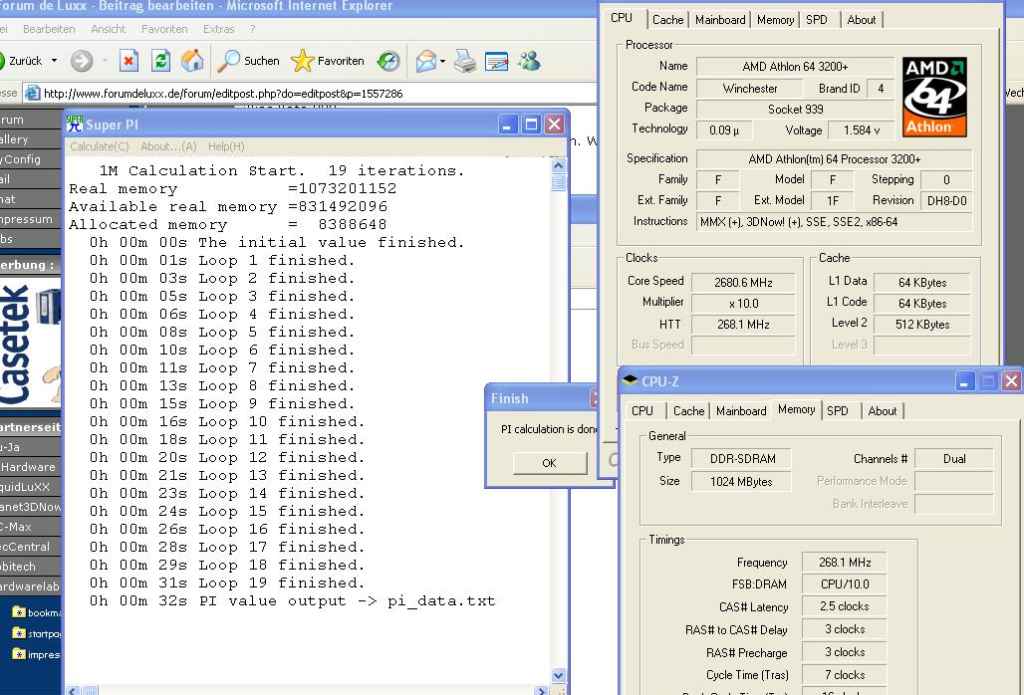Open the ? help menu in Internet Explorer
1024x695 pixels.
[252, 29]
